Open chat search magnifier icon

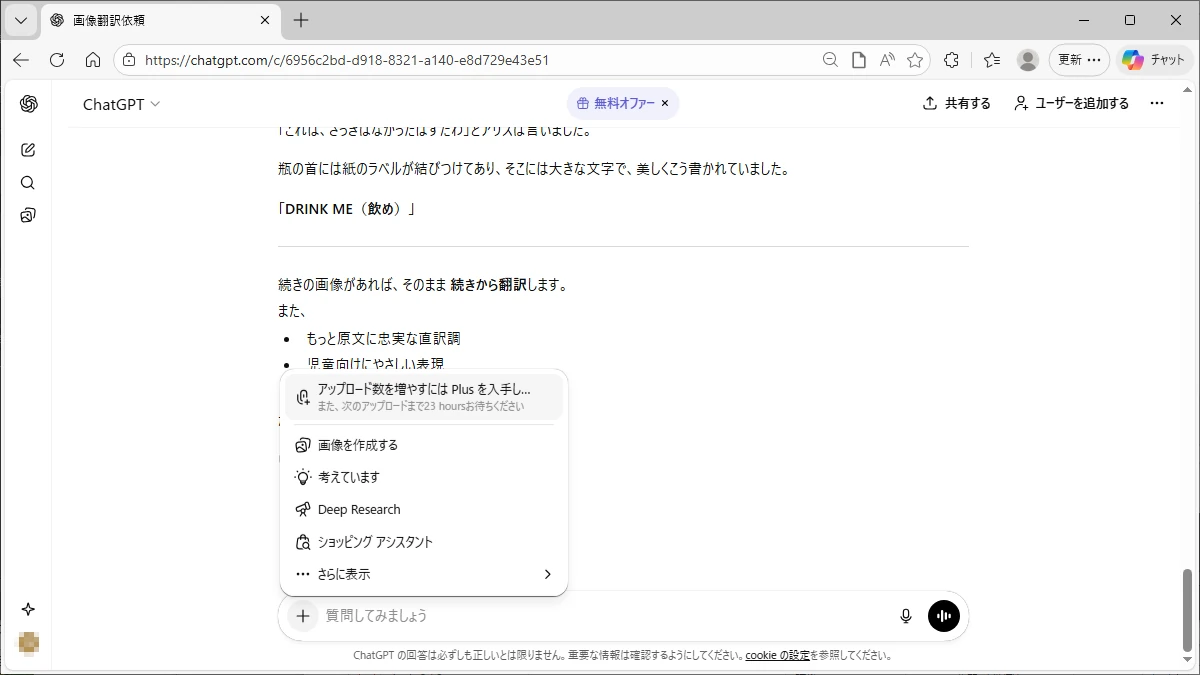click(28, 183)
